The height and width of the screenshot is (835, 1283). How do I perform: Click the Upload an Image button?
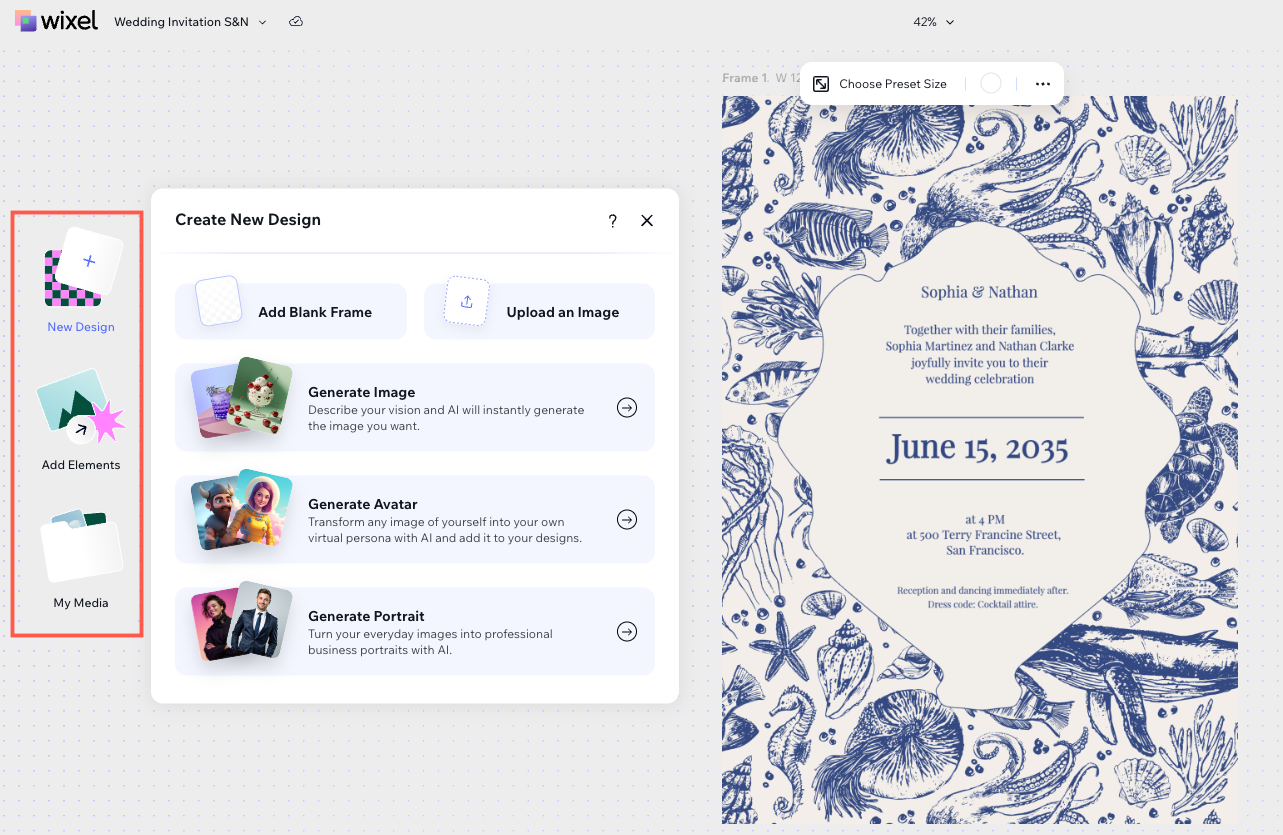click(x=539, y=311)
